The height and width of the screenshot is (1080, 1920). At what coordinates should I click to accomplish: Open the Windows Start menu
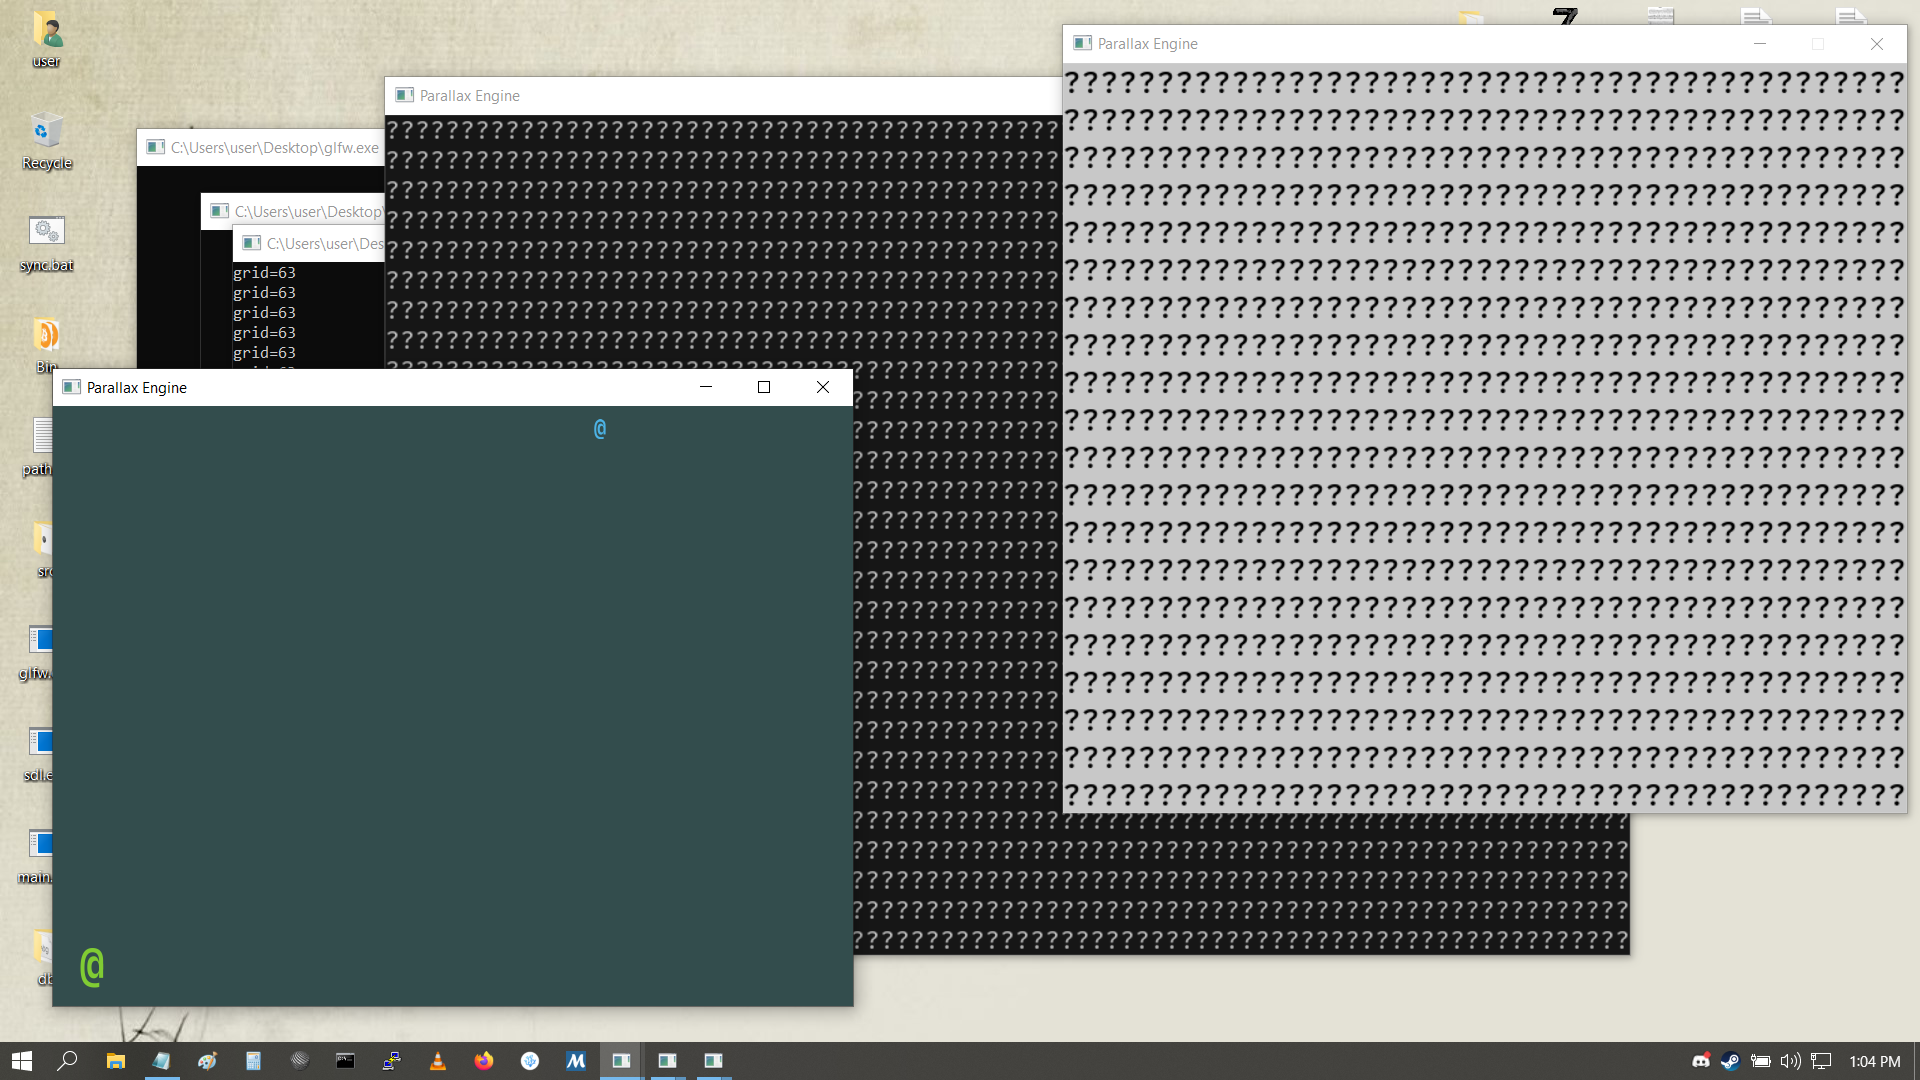[22, 1061]
